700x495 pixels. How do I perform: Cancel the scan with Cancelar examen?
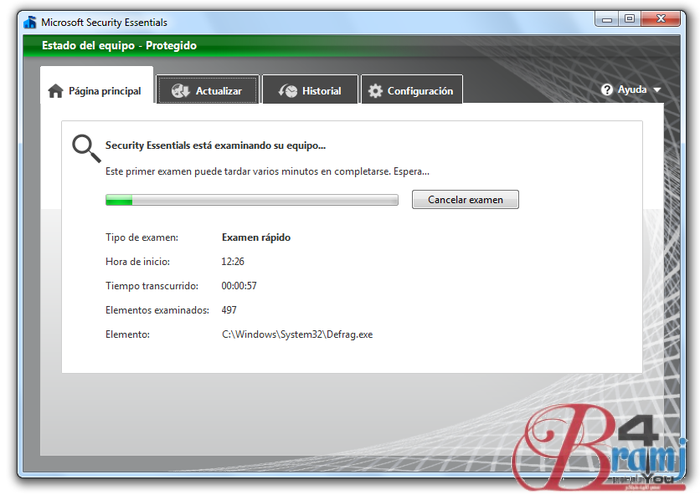[x=465, y=200]
